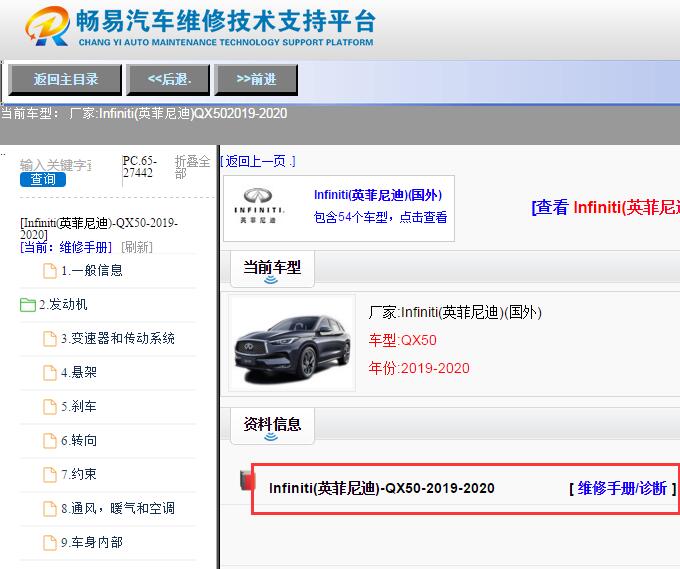The height and width of the screenshot is (569, 680).
Task: Click the >>前进 forward button
Action: pos(256,79)
